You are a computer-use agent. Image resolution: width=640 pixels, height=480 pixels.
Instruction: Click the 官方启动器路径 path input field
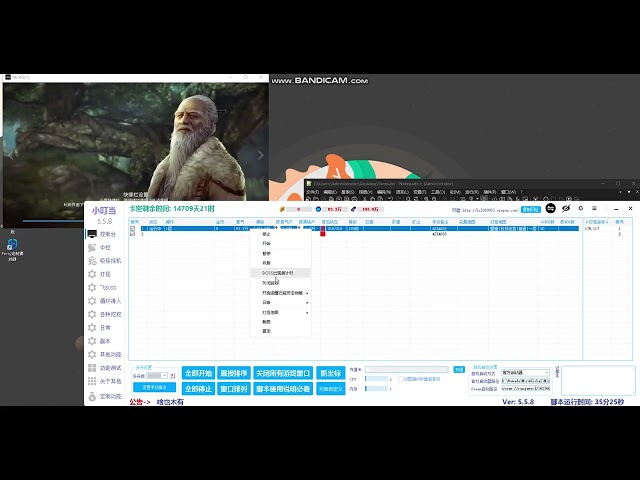525,381
